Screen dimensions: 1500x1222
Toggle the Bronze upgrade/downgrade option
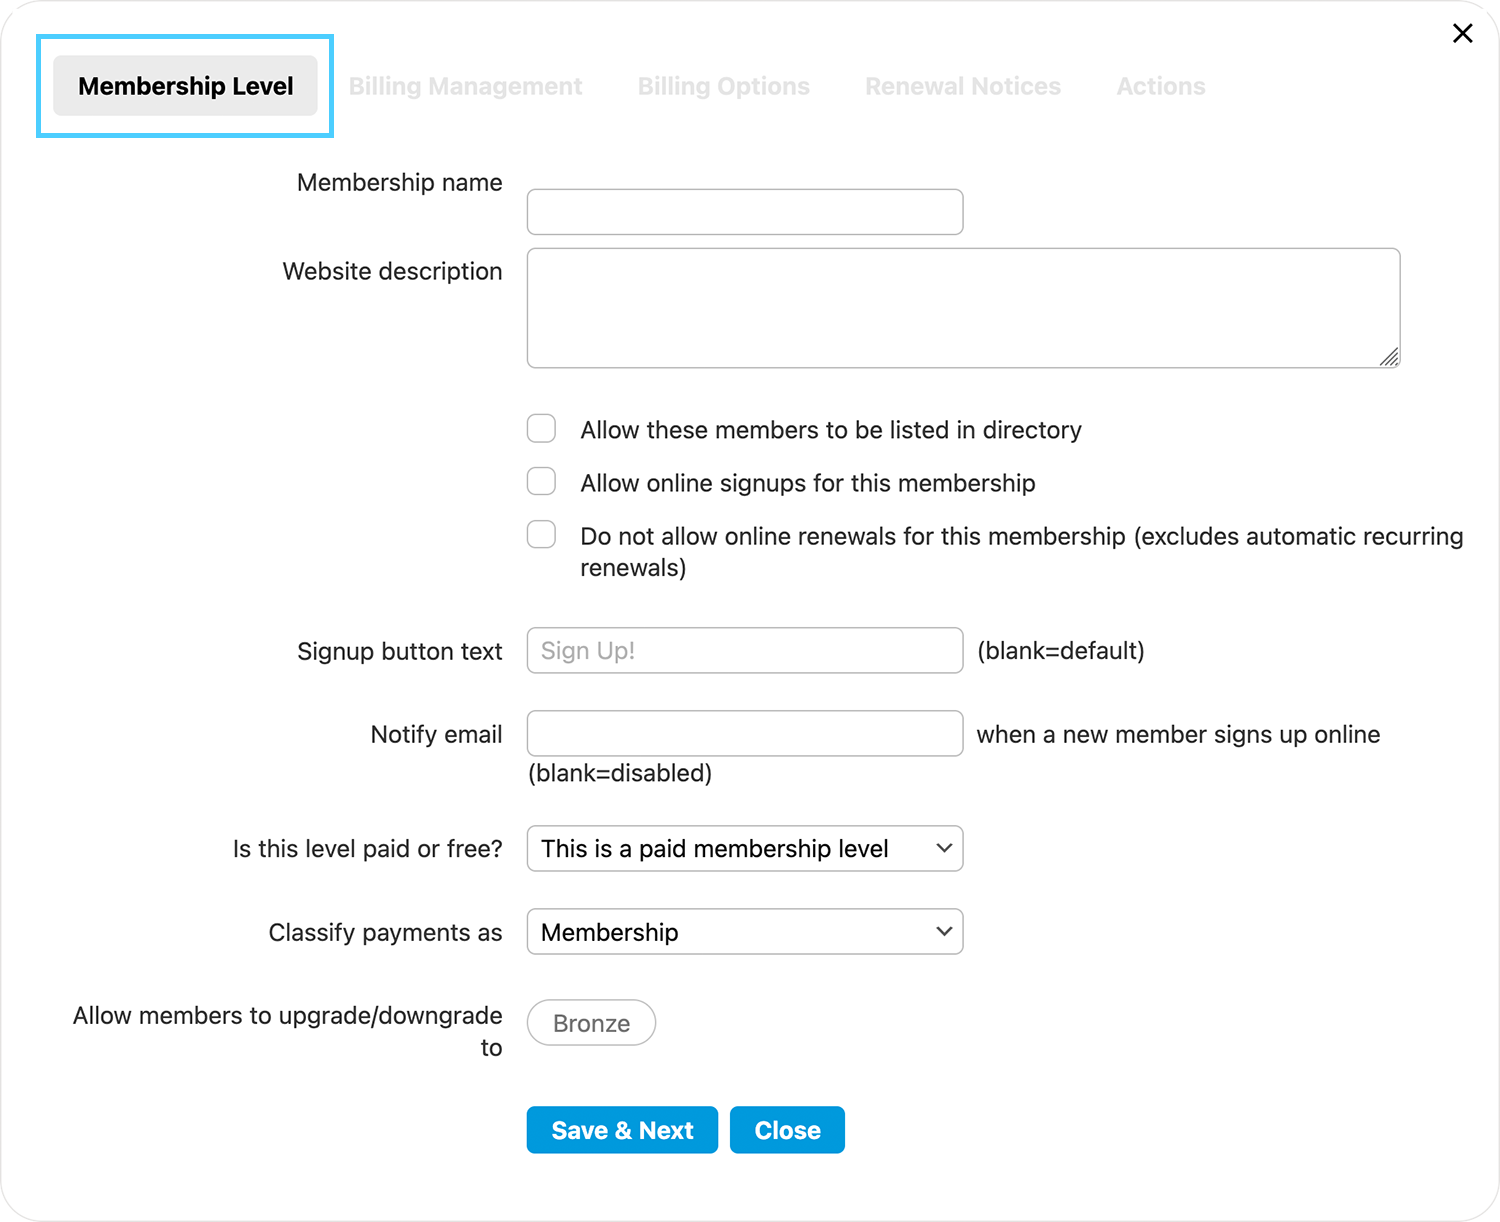tap(591, 1023)
